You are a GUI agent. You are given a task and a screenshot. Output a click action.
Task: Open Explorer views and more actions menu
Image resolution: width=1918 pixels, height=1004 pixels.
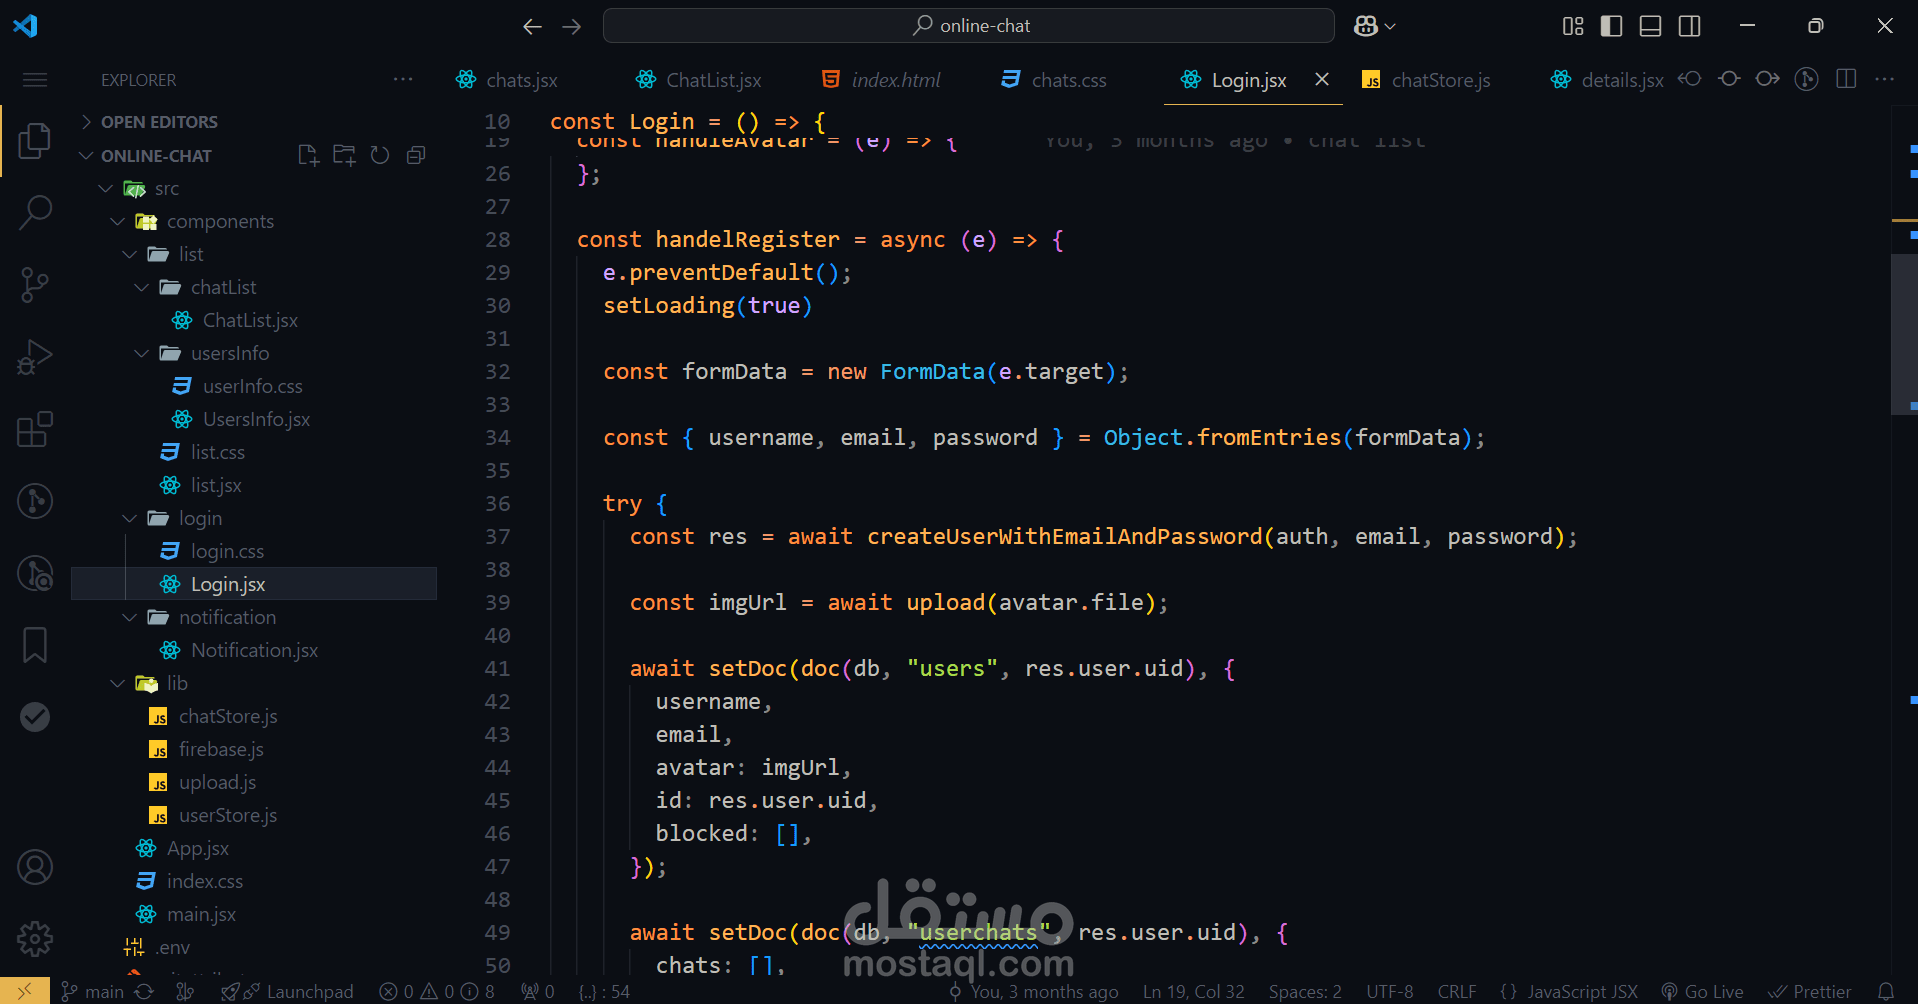point(403,79)
